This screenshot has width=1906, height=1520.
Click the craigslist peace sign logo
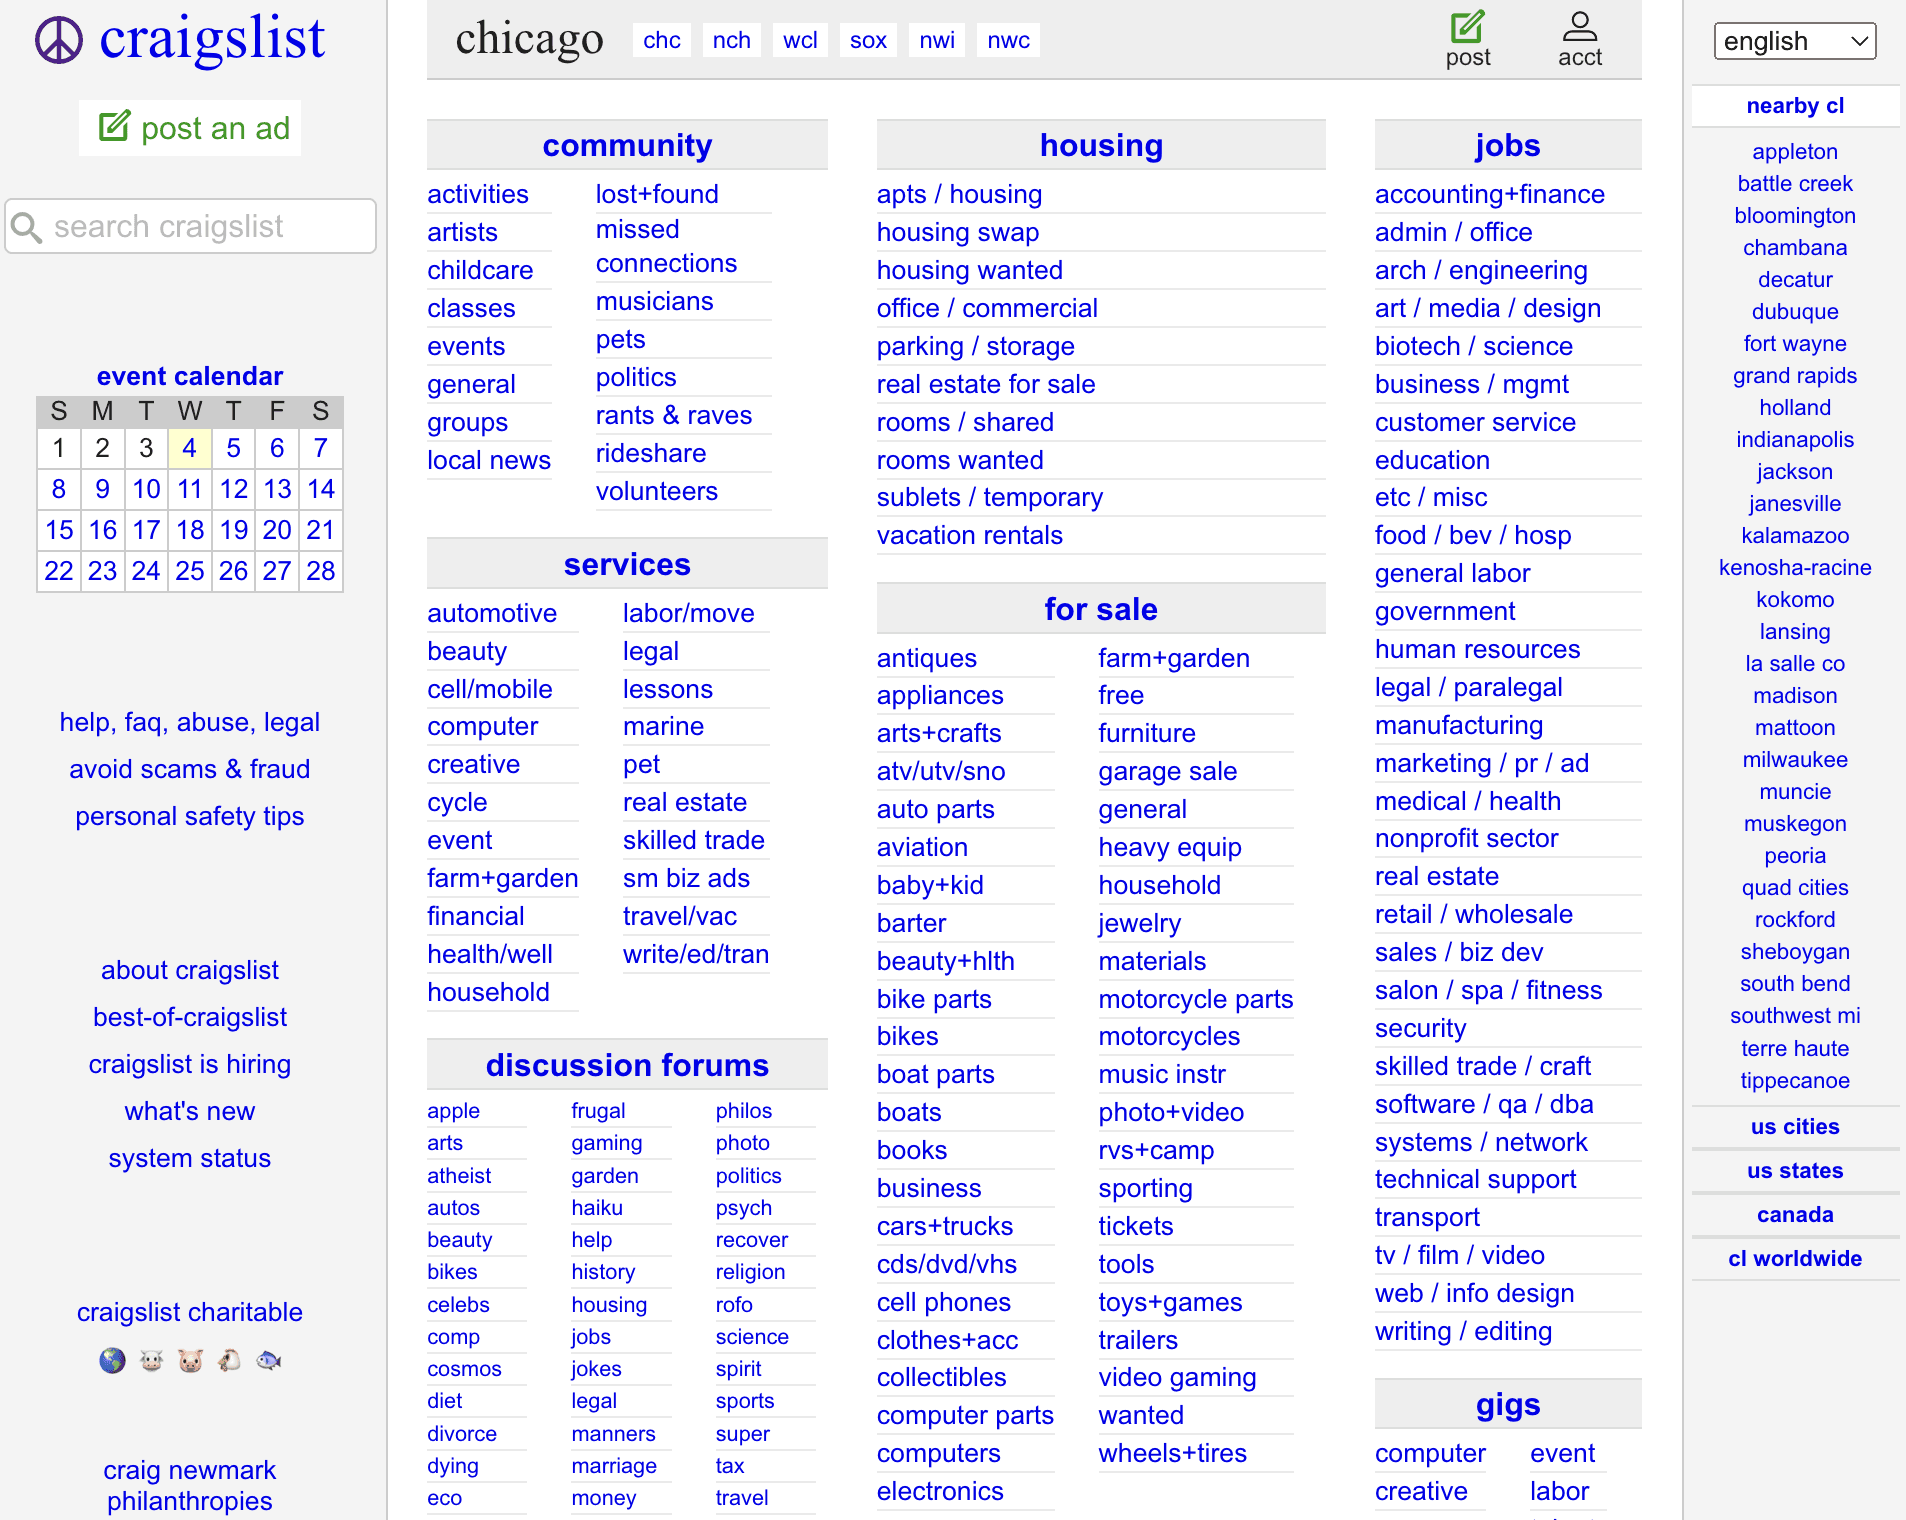pyautogui.click(x=59, y=41)
